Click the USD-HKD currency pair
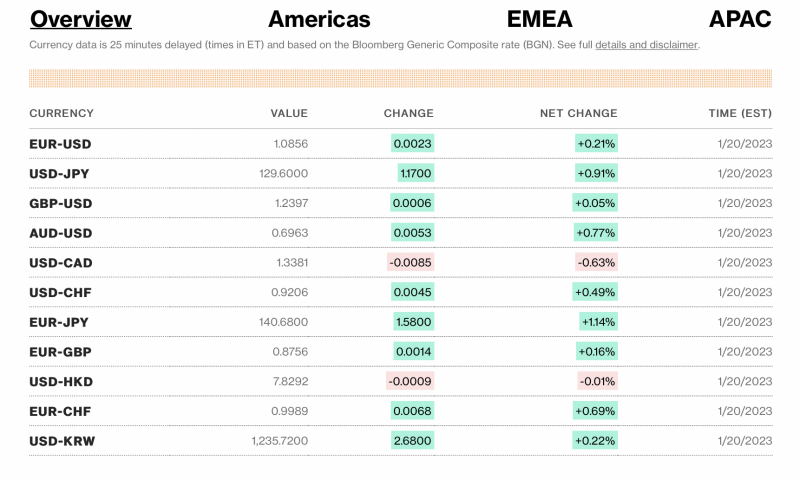800x479 pixels. pos(60,381)
